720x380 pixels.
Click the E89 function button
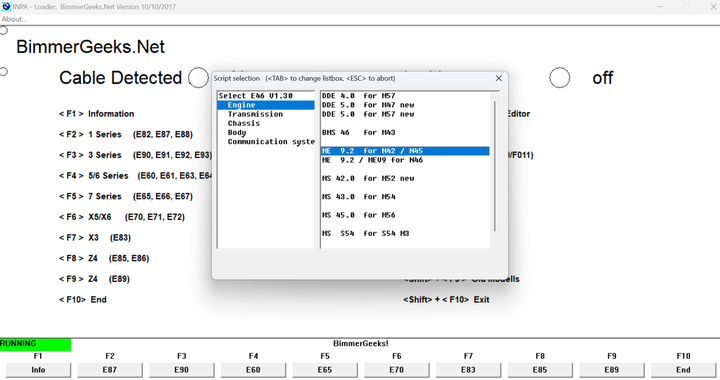611,370
